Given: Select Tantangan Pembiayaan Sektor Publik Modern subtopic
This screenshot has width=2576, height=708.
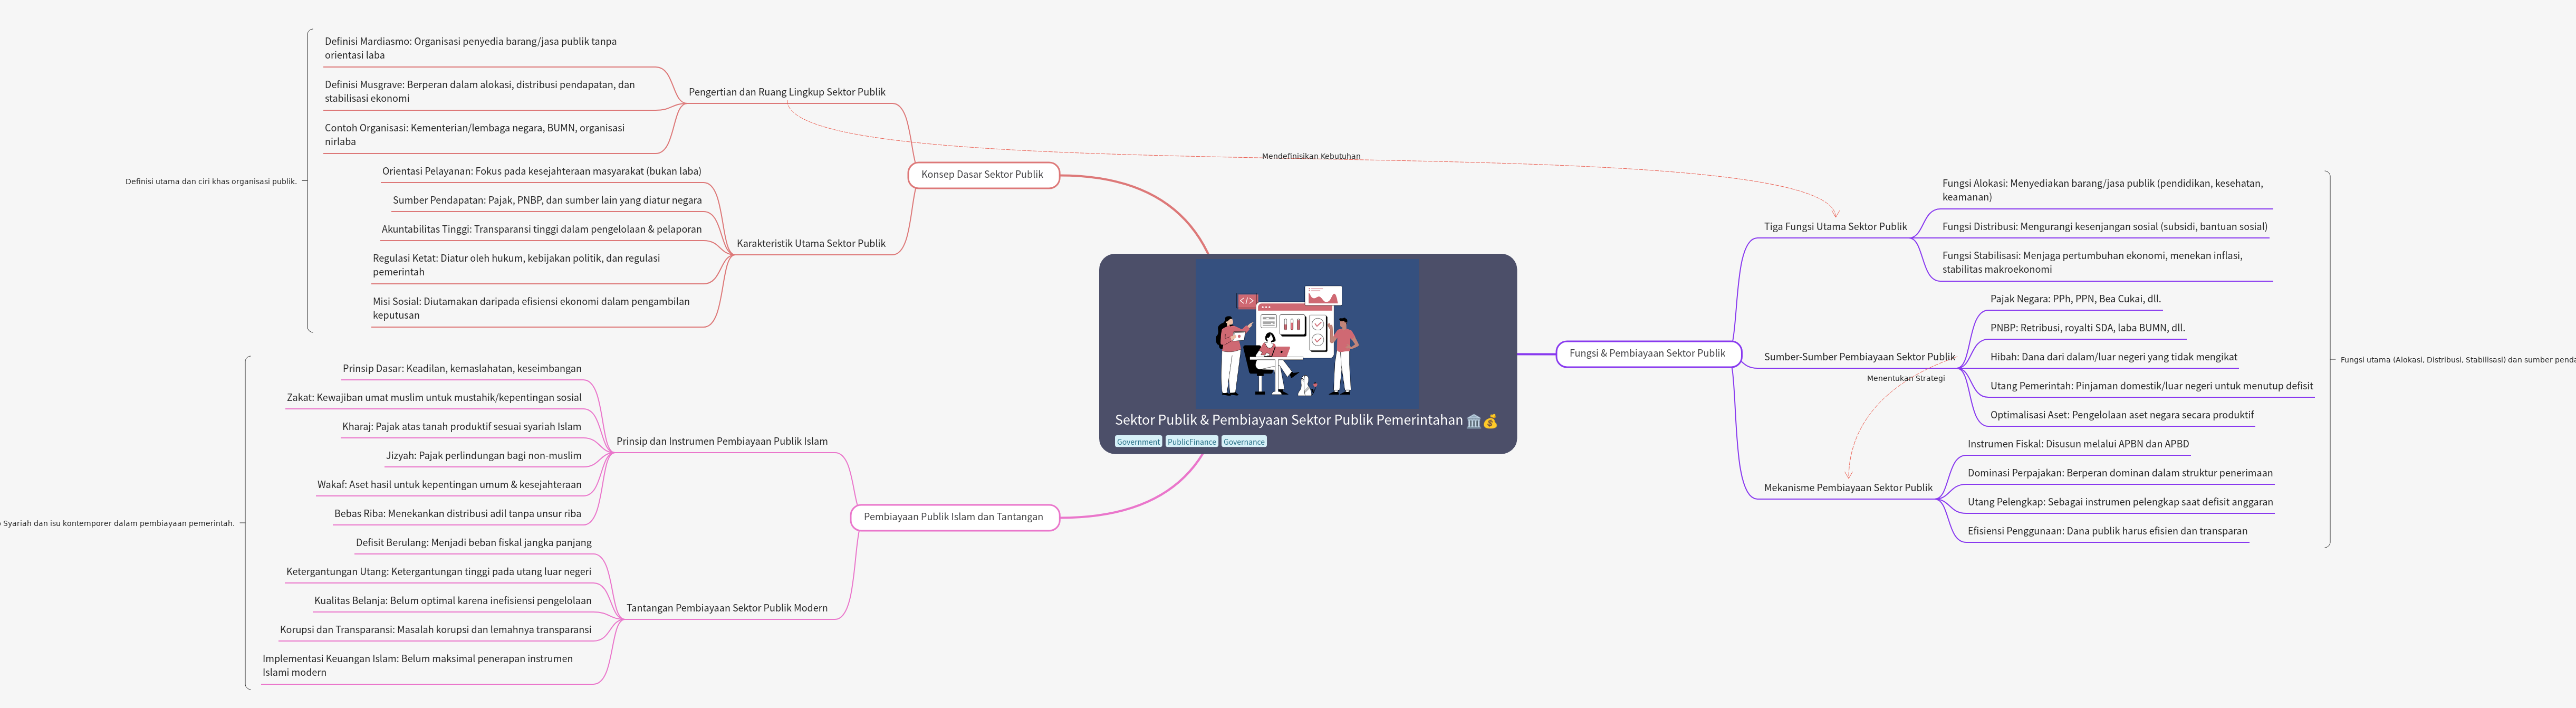Looking at the screenshot, I should pyautogui.click(x=726, y=608).
